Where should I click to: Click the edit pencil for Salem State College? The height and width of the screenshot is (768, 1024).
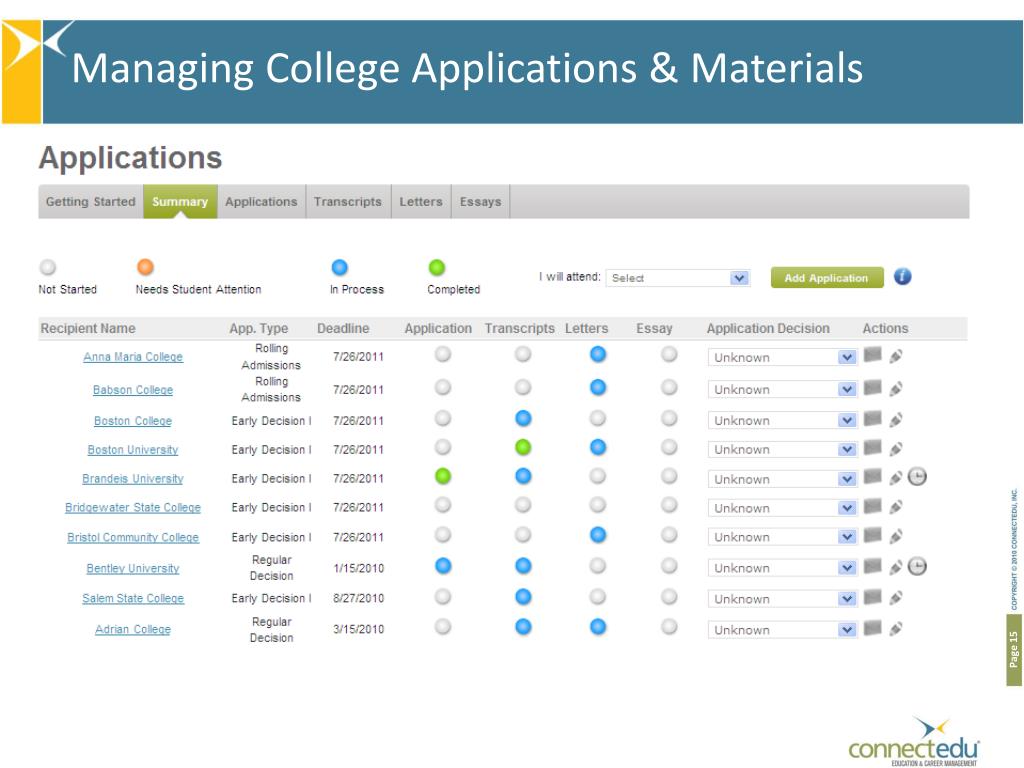[896, 598]
